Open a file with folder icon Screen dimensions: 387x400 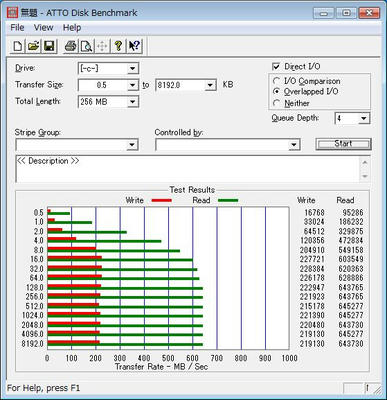pyautogui.click(x=33, y=46)
